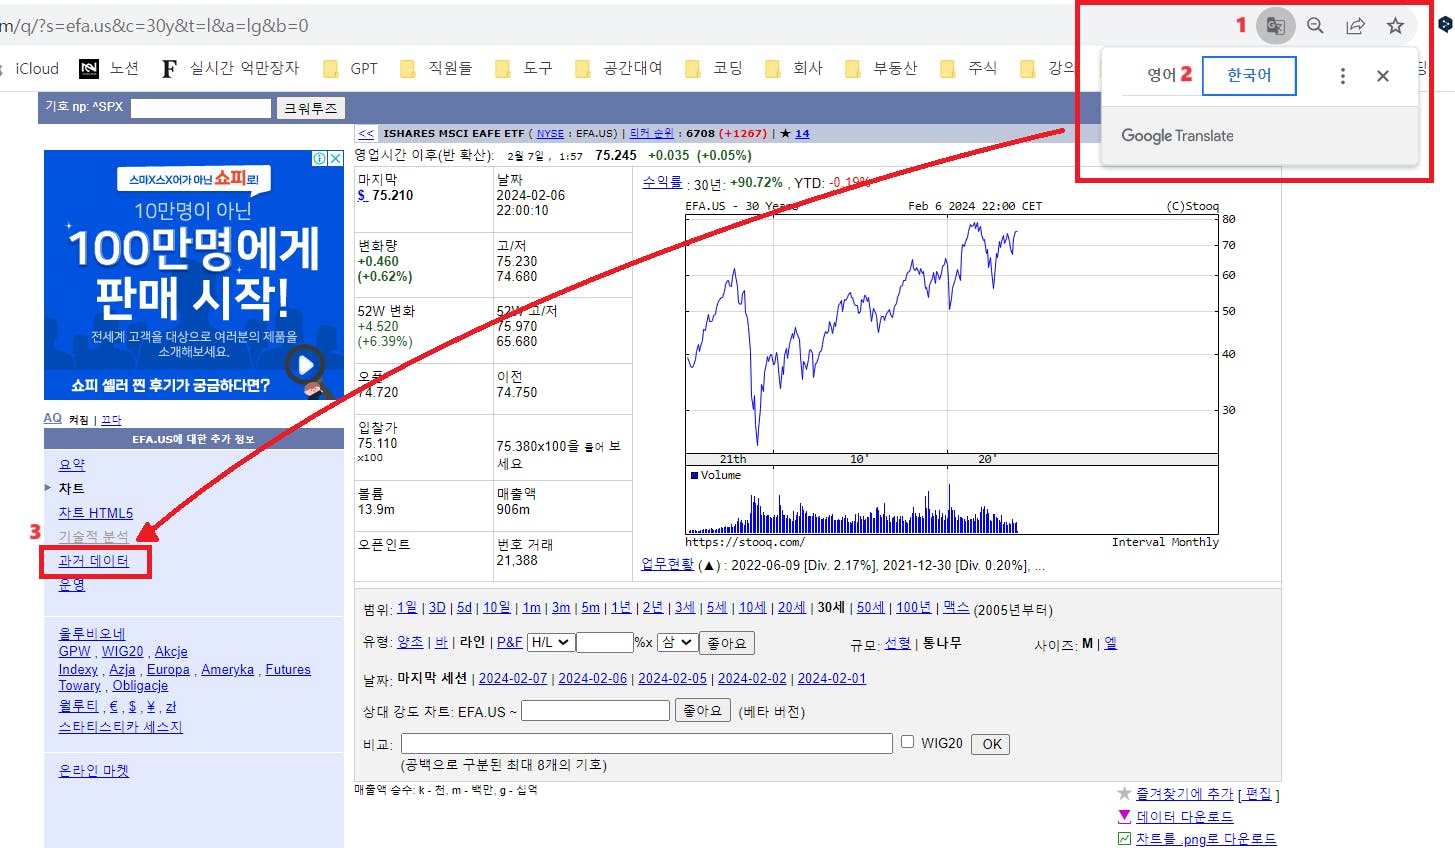Select the 1m range link
This screenshot has height=848, width=1455.
click(531, 607)
